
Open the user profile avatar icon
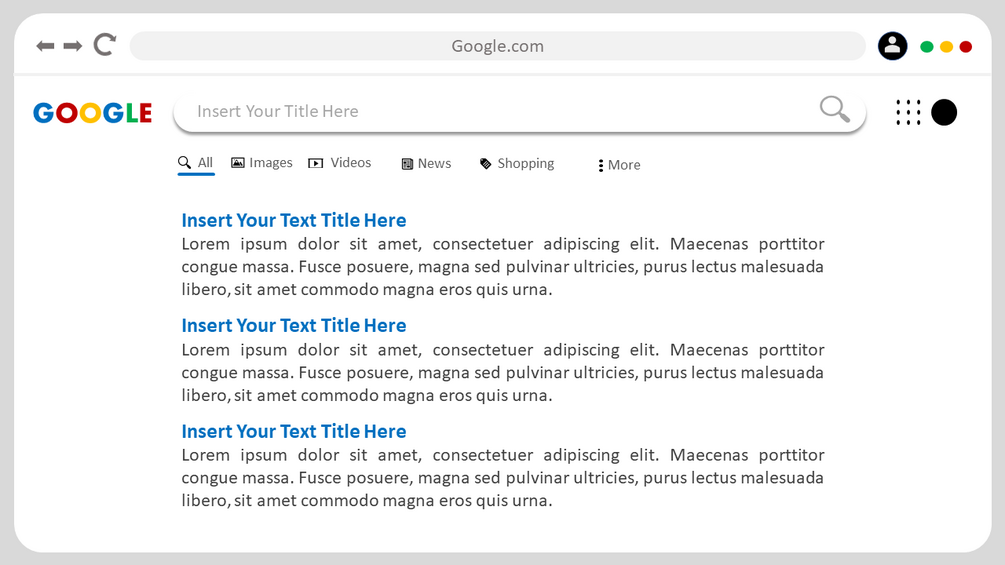pyautogui.click(x=892, y=46)
